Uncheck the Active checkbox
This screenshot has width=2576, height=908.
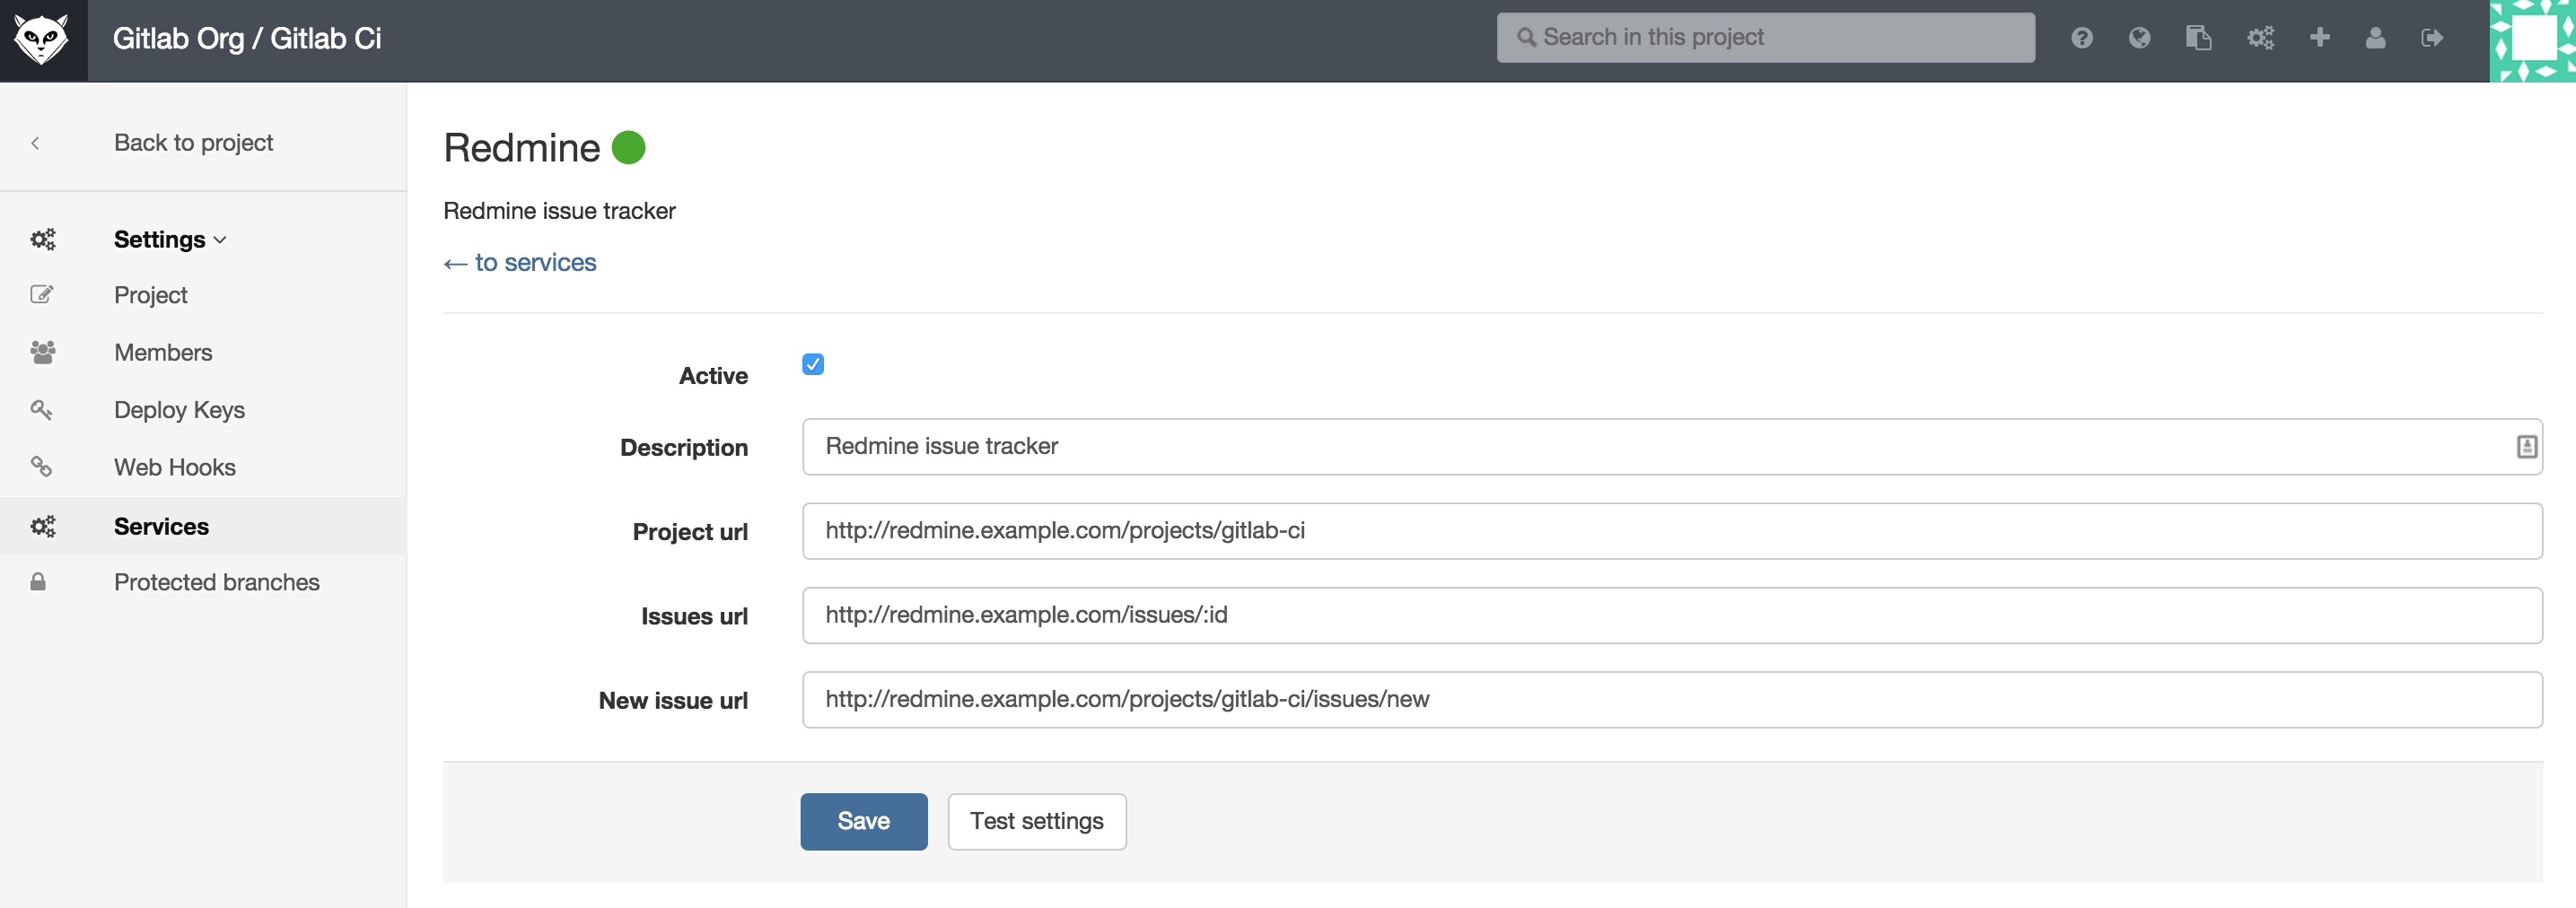pos(813,364)
